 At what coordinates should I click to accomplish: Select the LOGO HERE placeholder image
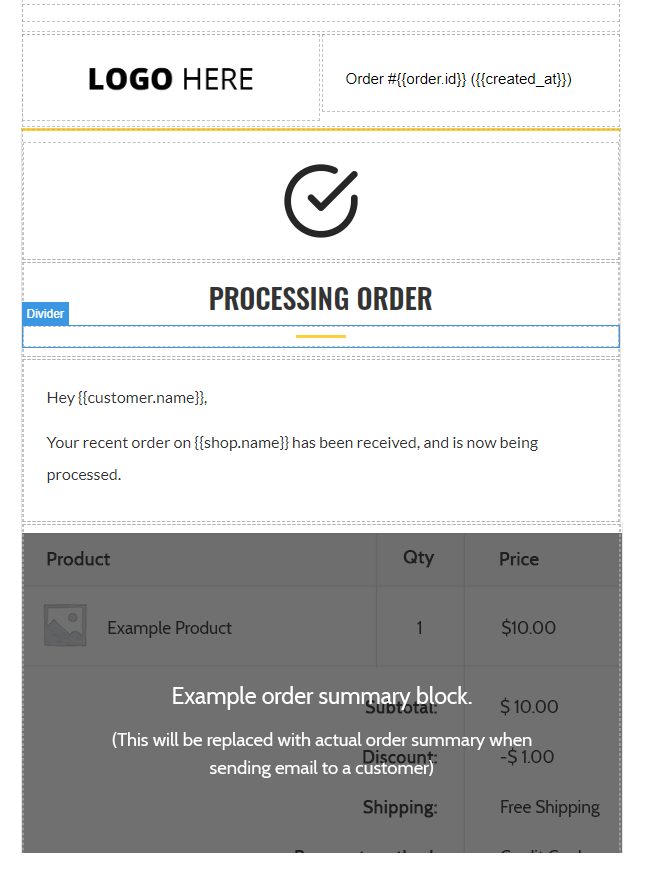pyautogui.click(x=170, y=78)
